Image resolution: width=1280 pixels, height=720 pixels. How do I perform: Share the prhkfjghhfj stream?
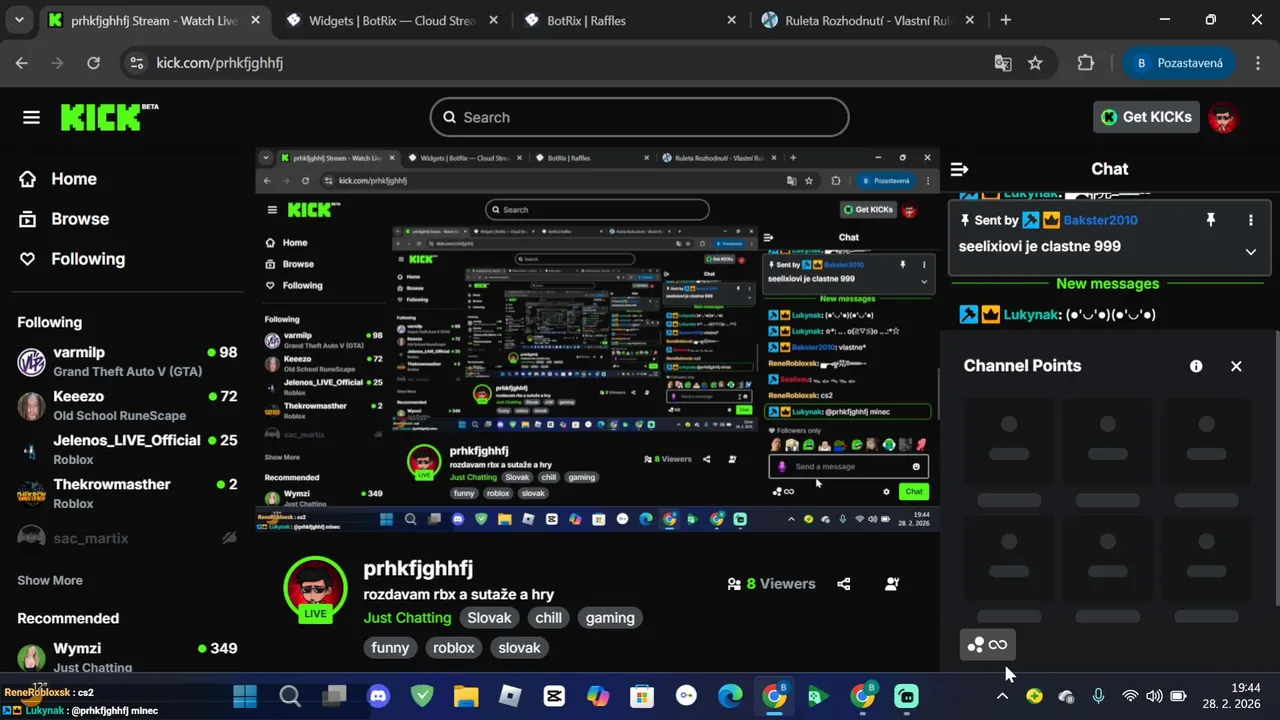click(x=844, y=584)
